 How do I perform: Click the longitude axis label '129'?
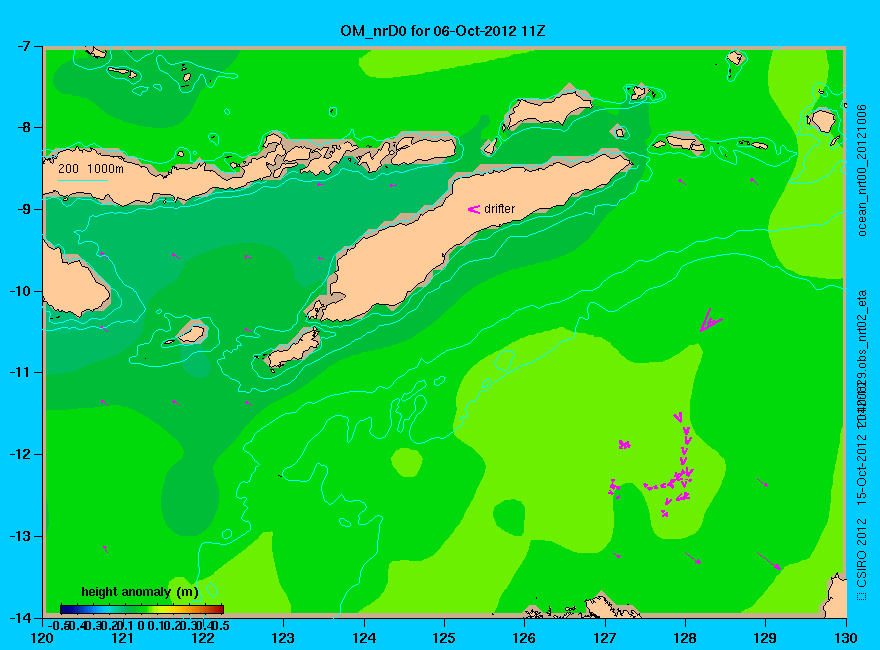766,638
